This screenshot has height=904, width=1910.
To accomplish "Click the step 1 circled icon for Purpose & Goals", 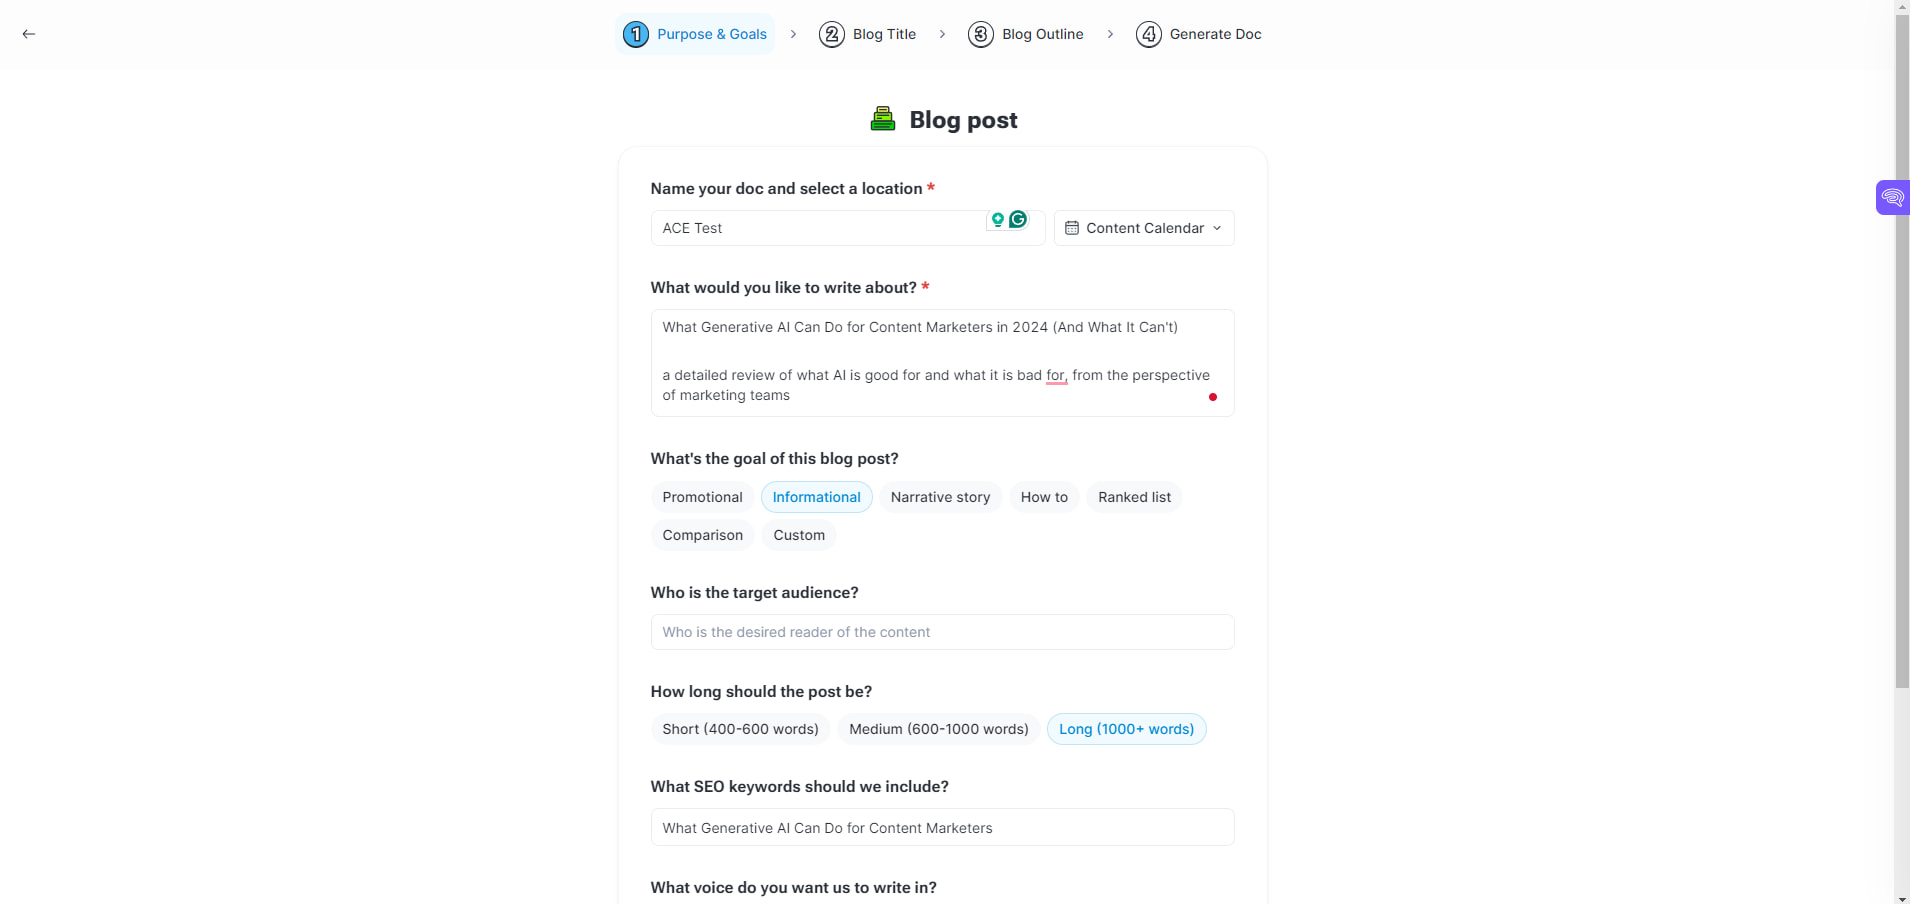I will click(x=636, y=33).
